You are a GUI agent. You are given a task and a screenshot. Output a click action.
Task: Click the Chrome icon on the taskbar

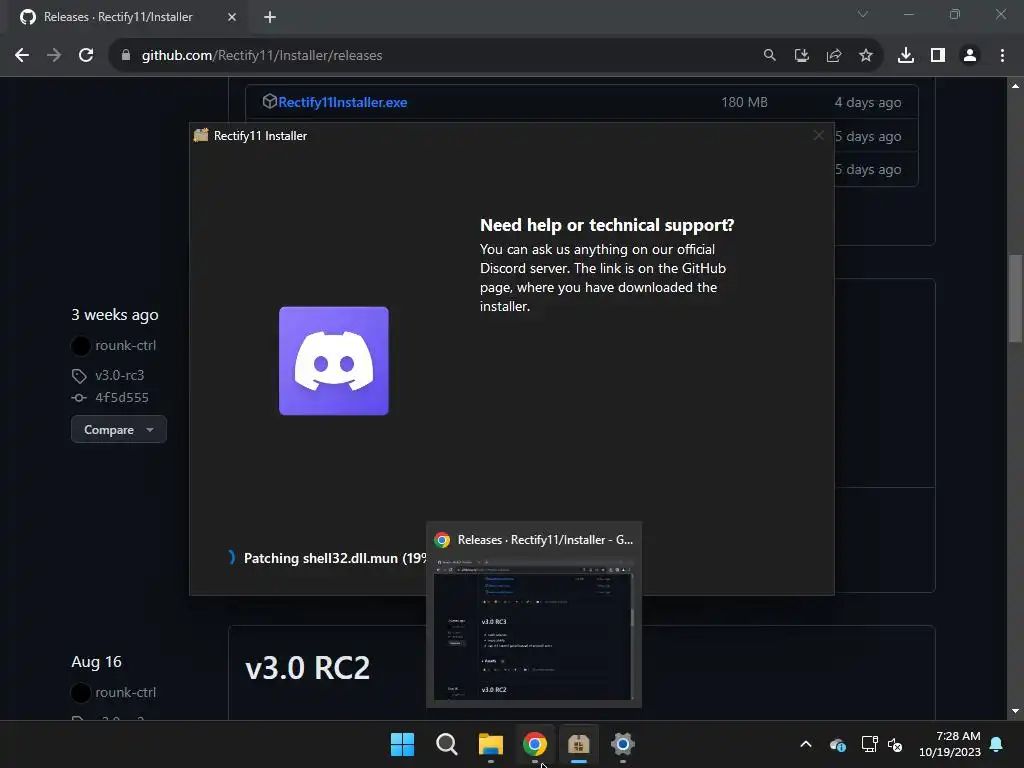point(535,744)
